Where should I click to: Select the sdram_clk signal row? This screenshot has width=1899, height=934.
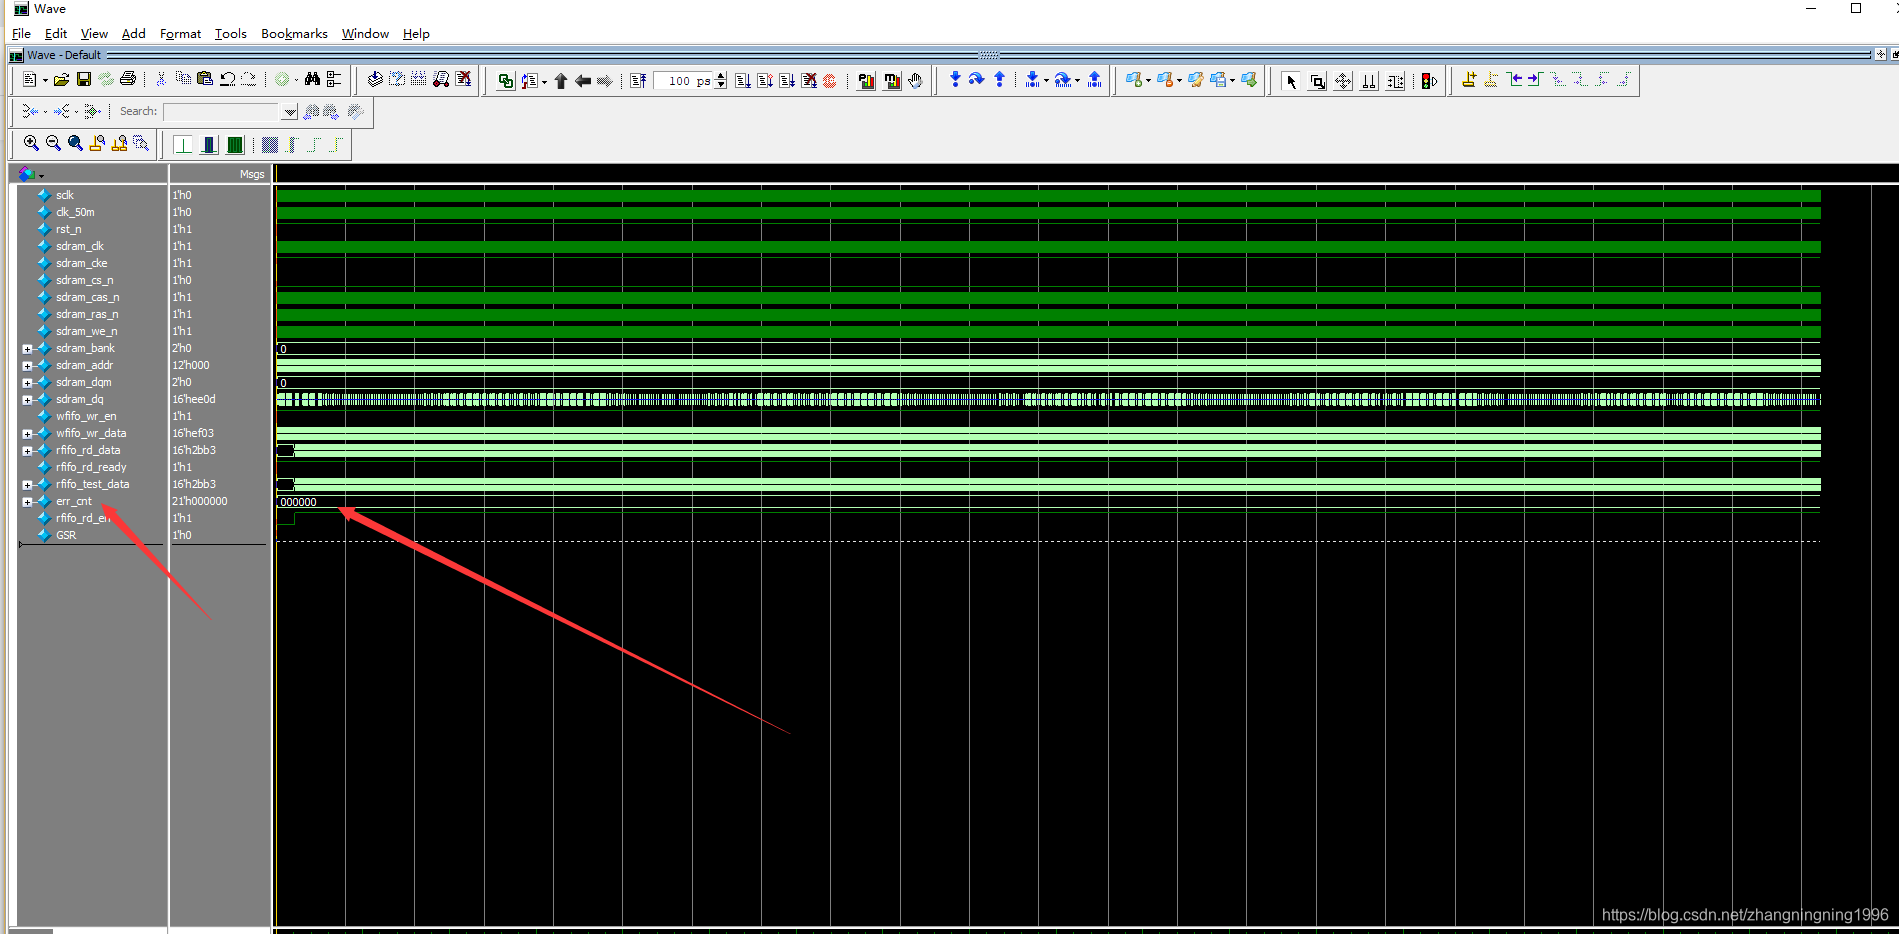pos(80,246)
